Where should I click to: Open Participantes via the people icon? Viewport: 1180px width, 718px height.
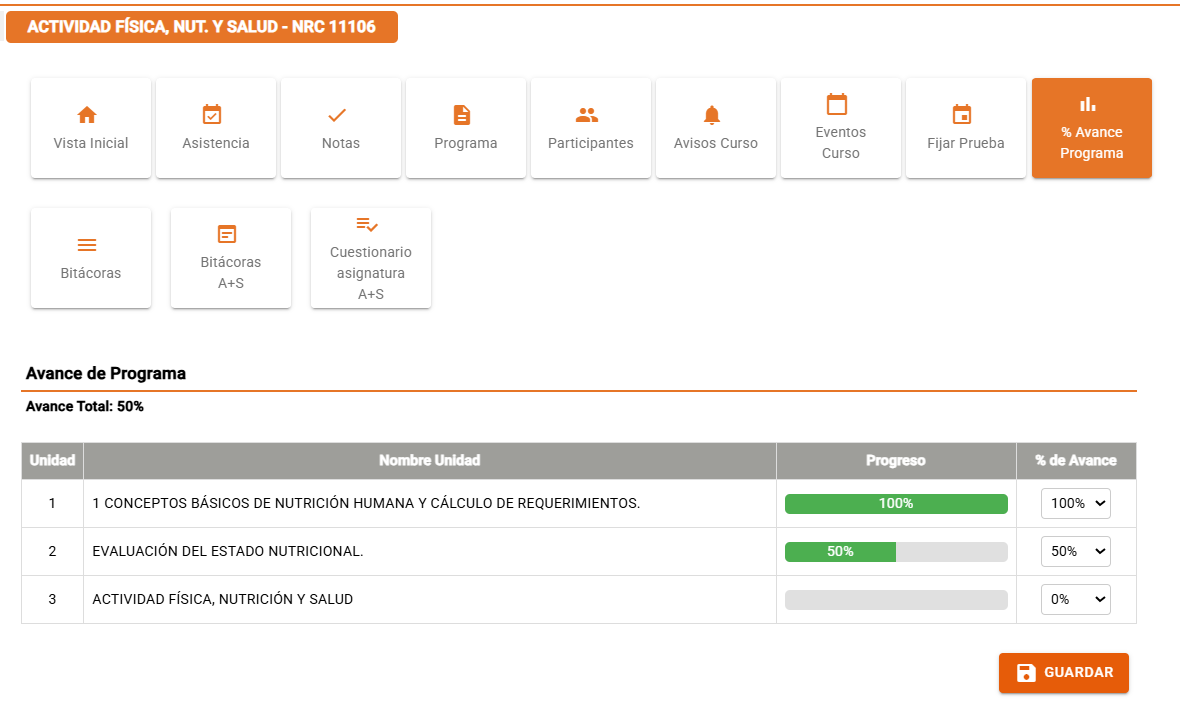click(590, 113)
